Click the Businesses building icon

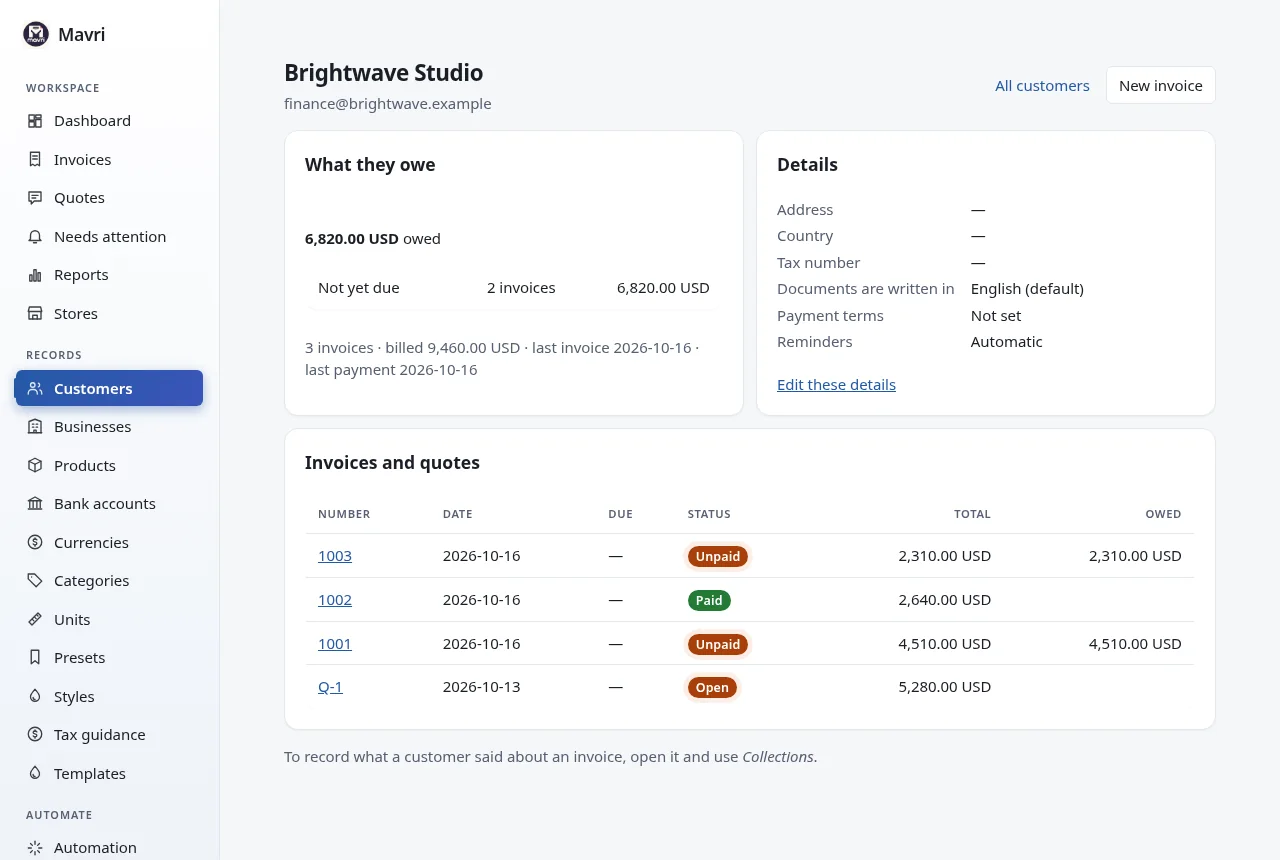[35, 427]
